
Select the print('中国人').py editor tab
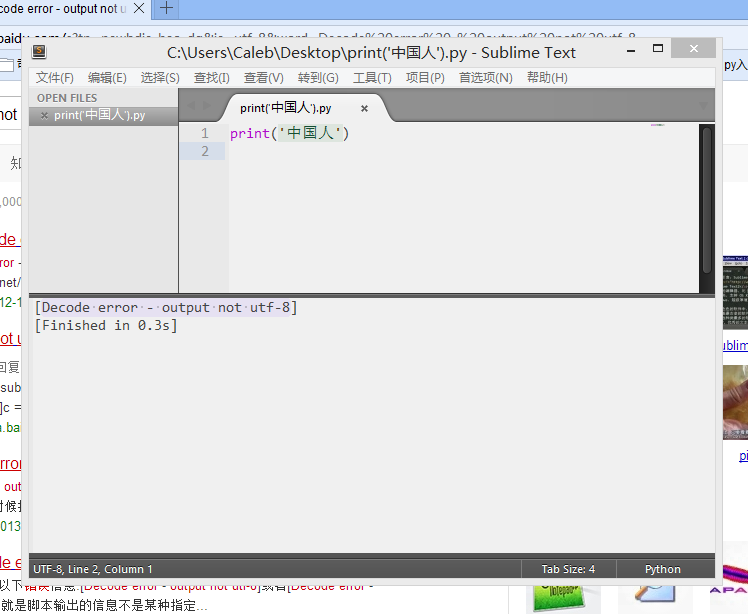[304, 108]
